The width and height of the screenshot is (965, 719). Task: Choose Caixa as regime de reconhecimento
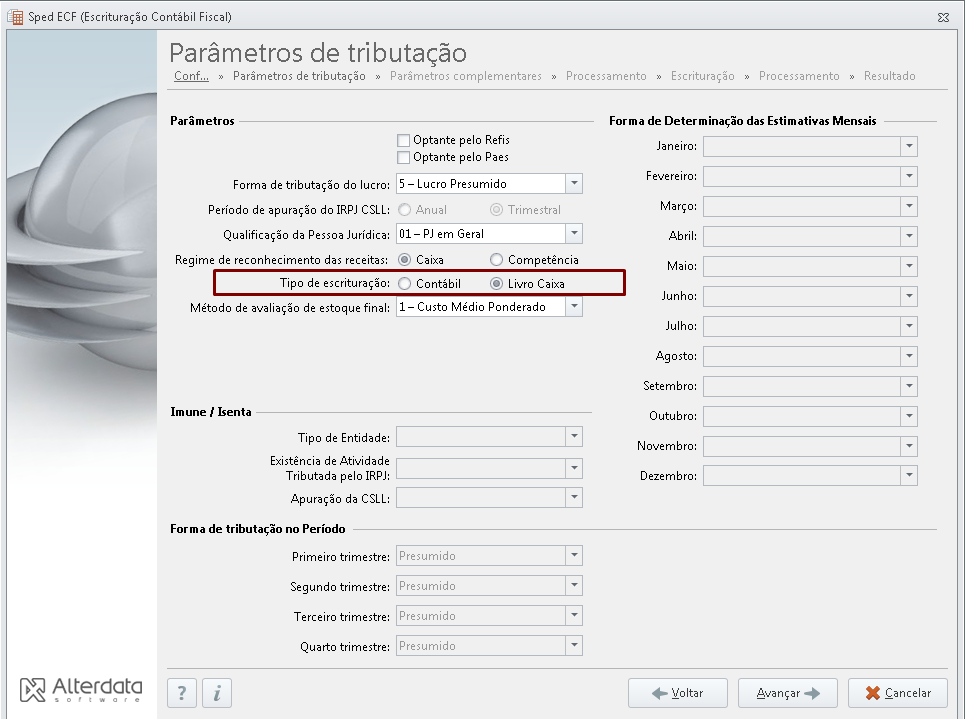(x=404, y=260)
